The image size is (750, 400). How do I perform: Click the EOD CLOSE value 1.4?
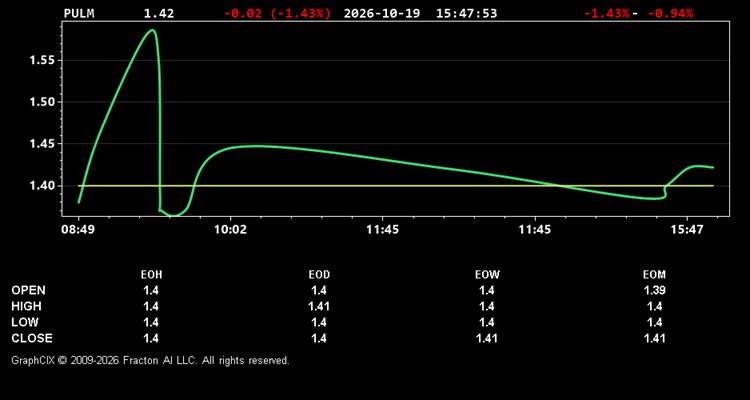319,338
